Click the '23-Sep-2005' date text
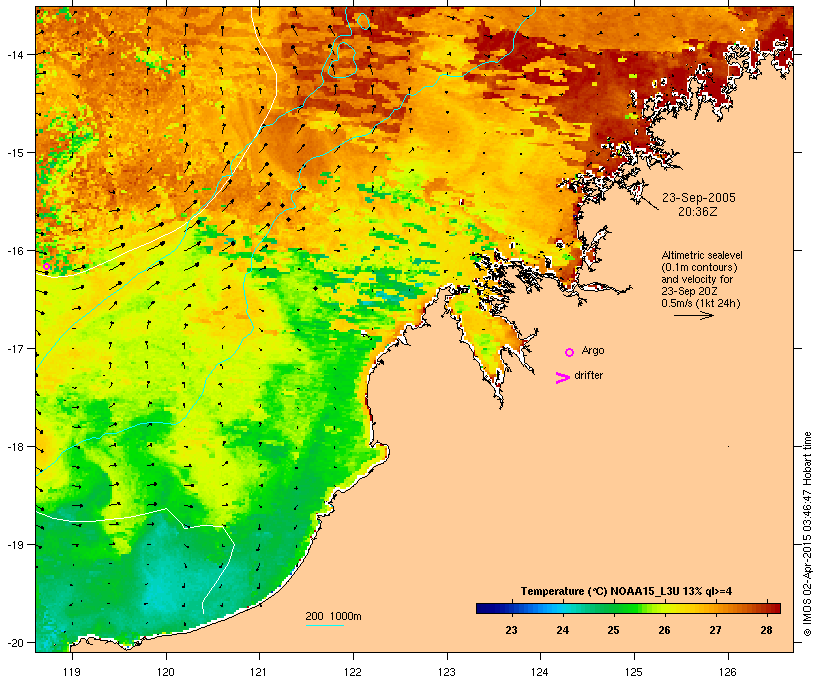The width and height of the screenshot is (820, 680). [699, 198]
